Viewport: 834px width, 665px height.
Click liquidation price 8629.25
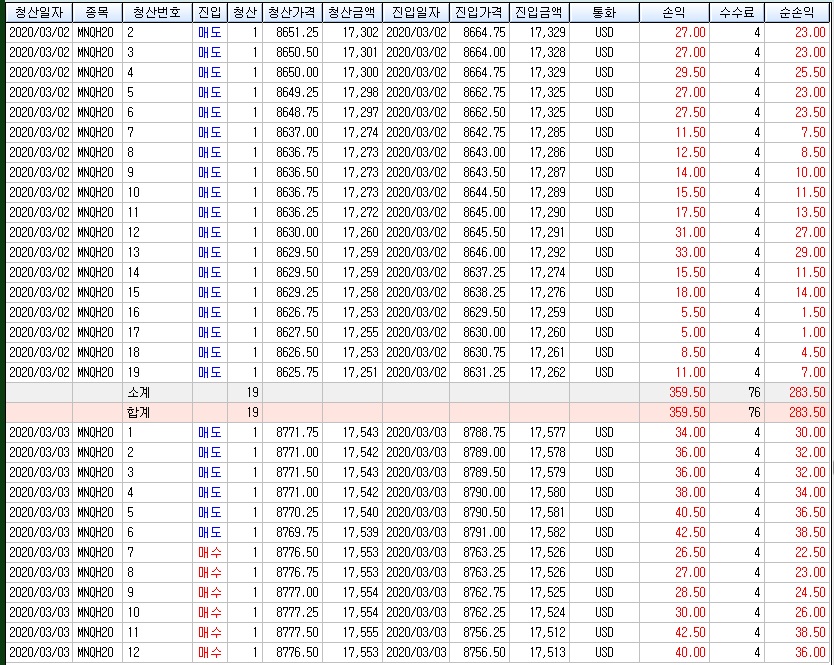pyautogui.click(x=297, y=292)
